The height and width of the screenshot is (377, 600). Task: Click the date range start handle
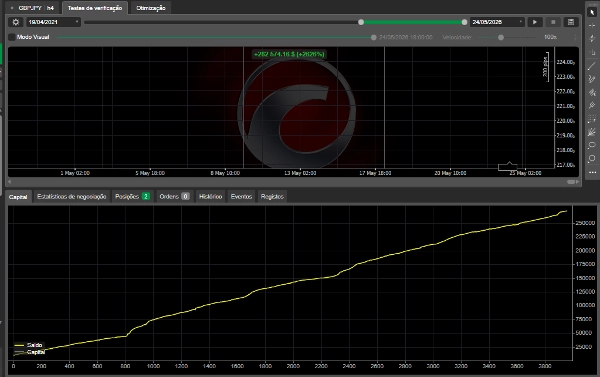pos(361,22)
